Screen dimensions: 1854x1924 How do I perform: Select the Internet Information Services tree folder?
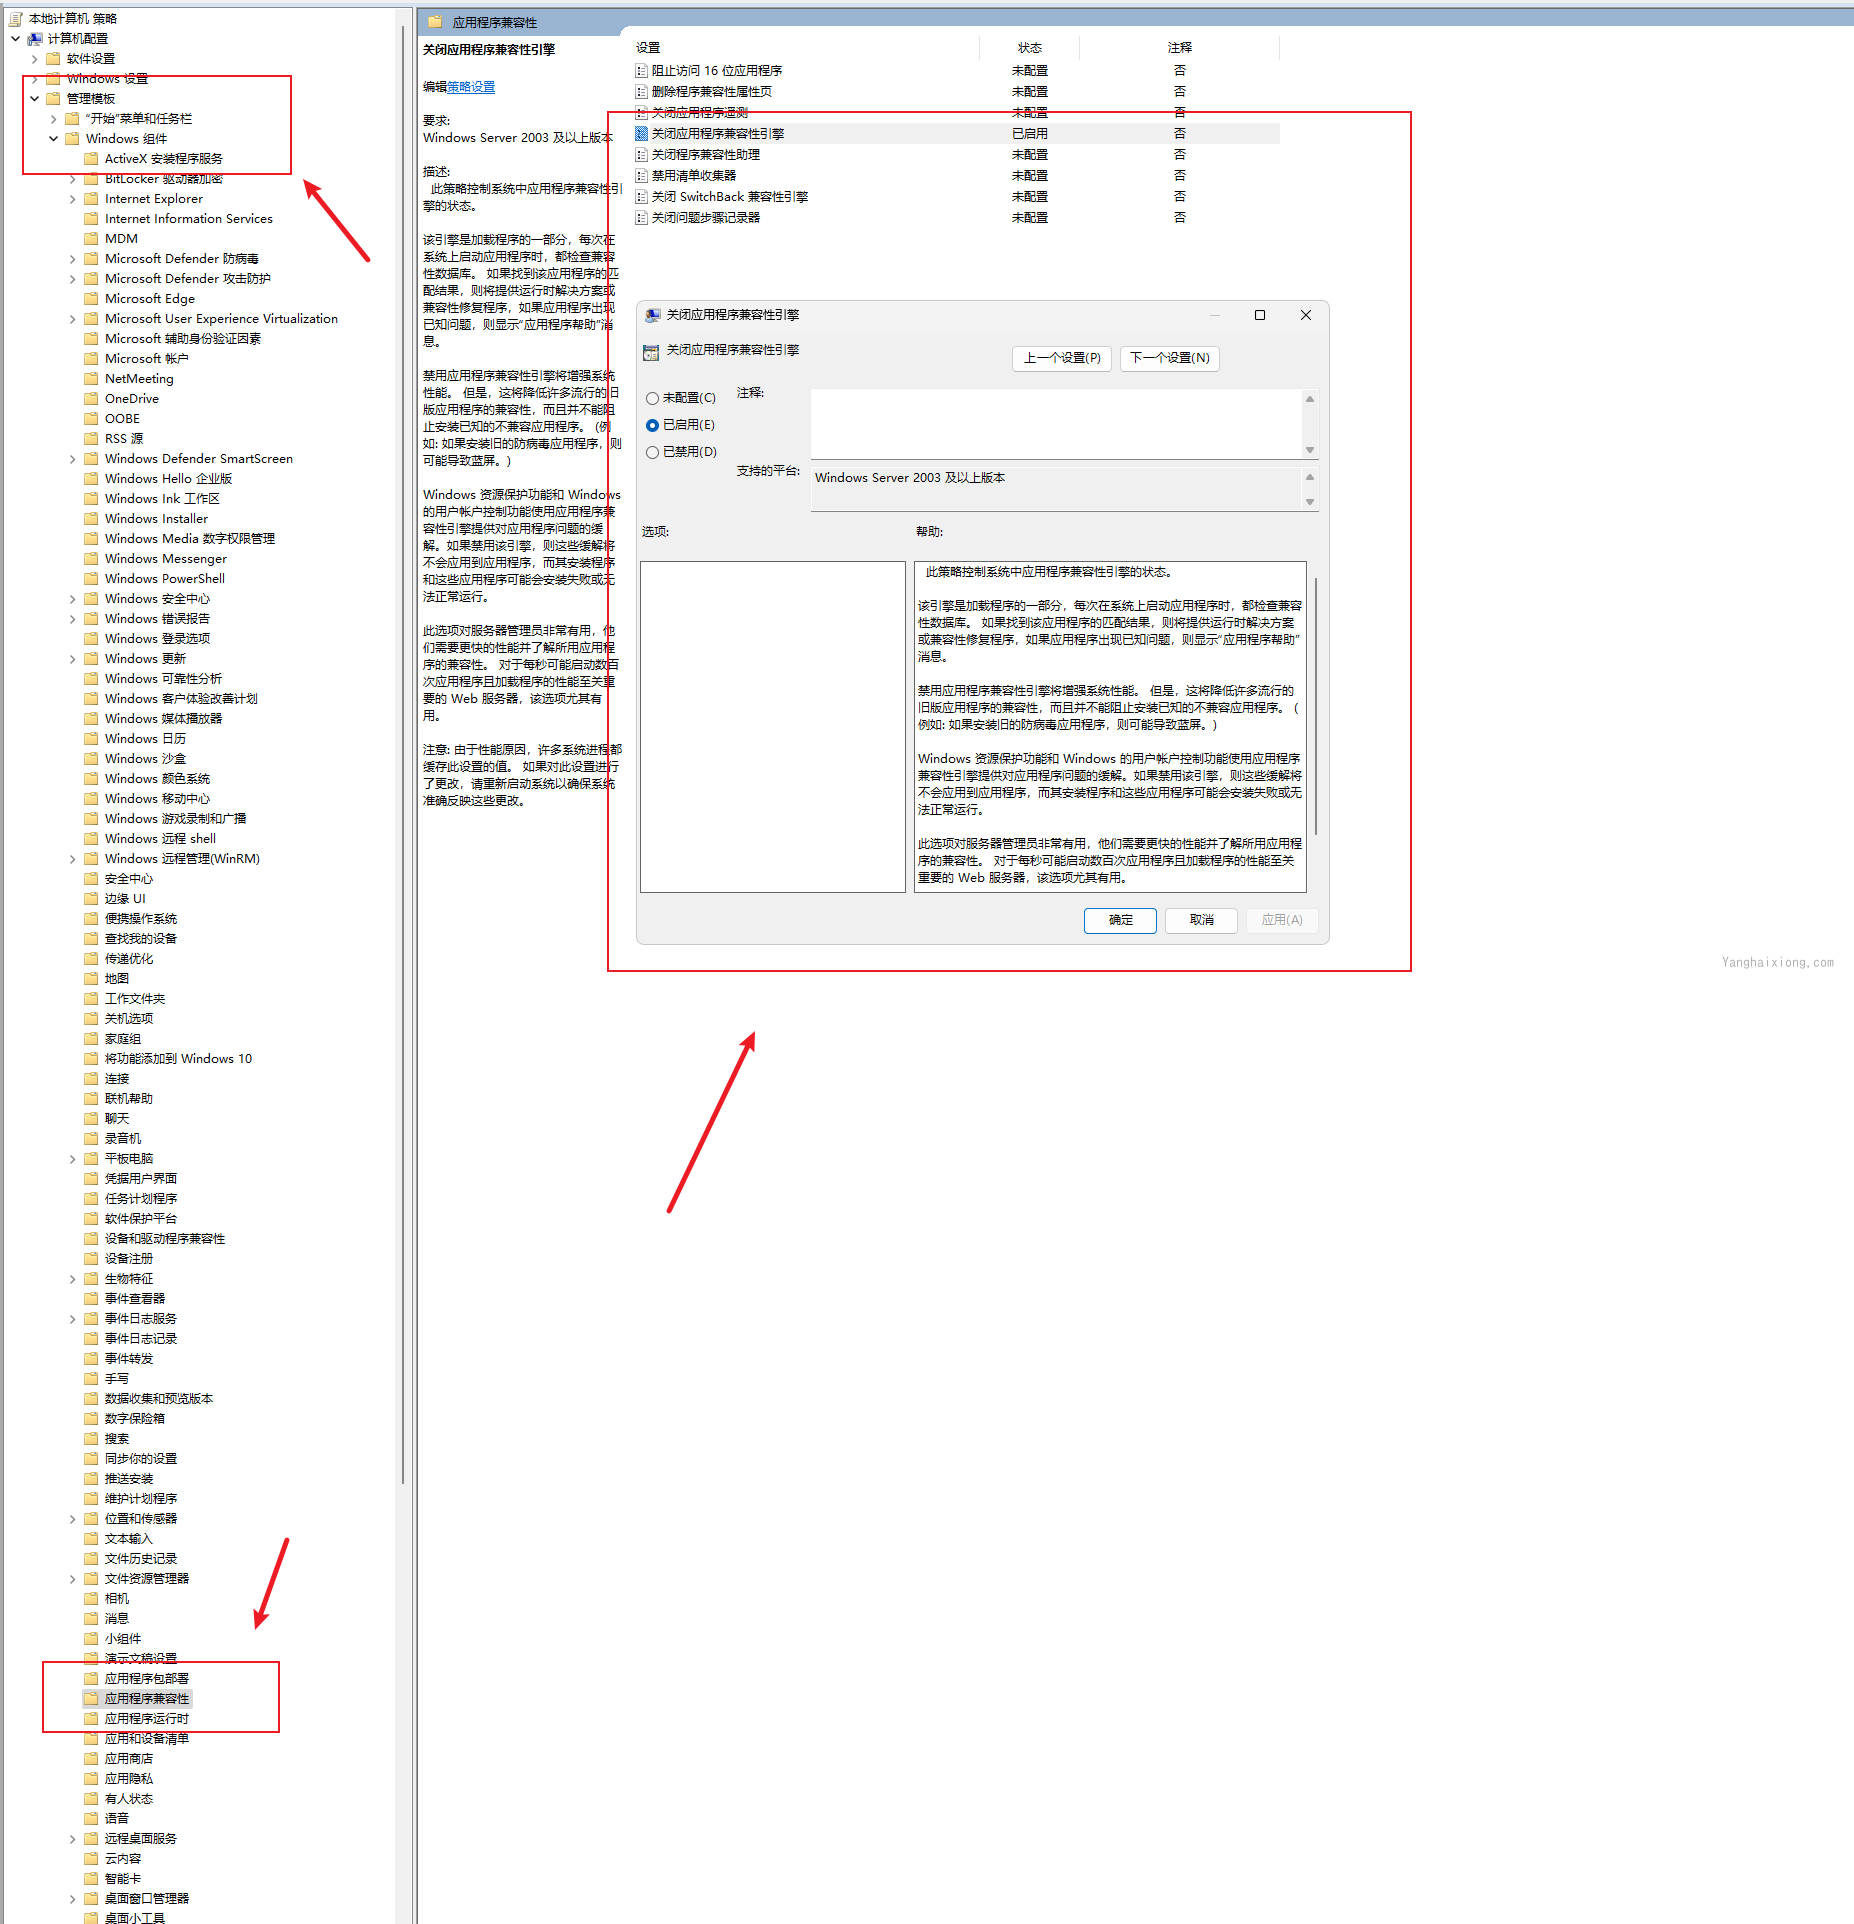click(x=189, y=218)
